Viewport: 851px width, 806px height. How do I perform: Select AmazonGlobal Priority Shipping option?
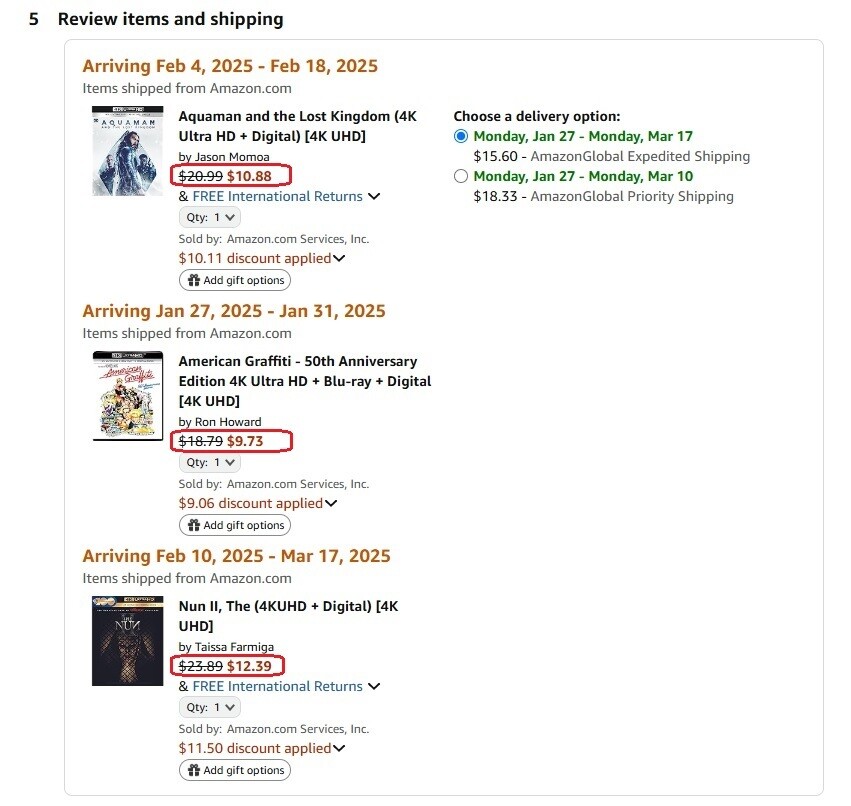pos(461,176)
